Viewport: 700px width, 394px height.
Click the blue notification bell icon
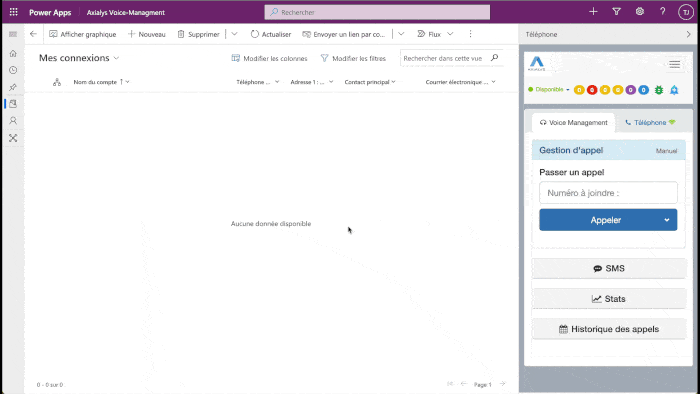pos(674,90)
